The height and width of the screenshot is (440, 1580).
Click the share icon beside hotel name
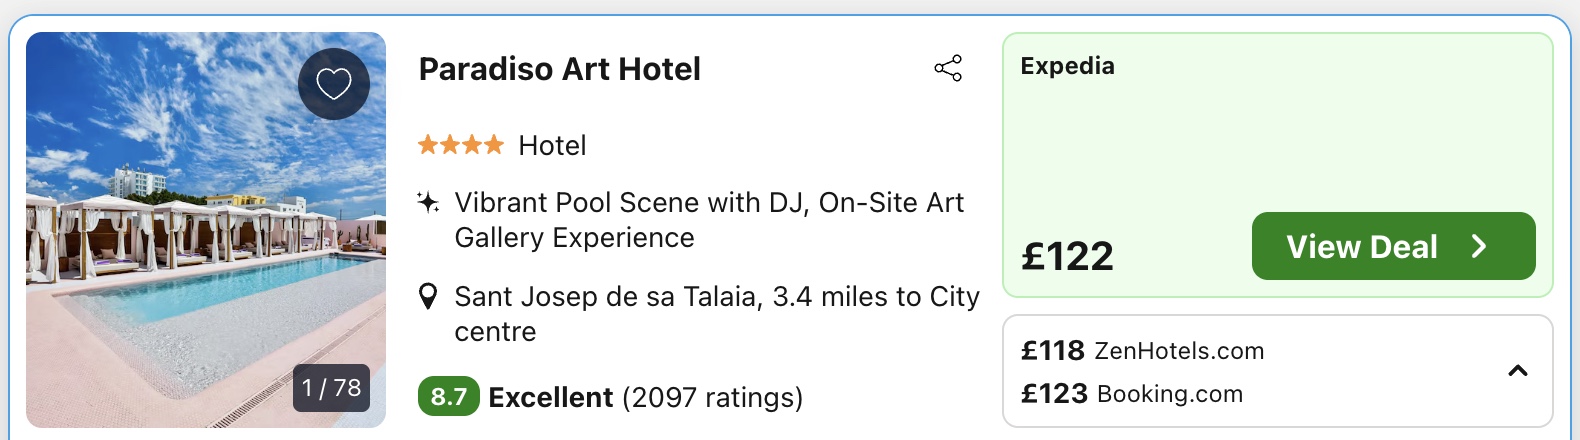pyautogui.click(x=948, y=68)
